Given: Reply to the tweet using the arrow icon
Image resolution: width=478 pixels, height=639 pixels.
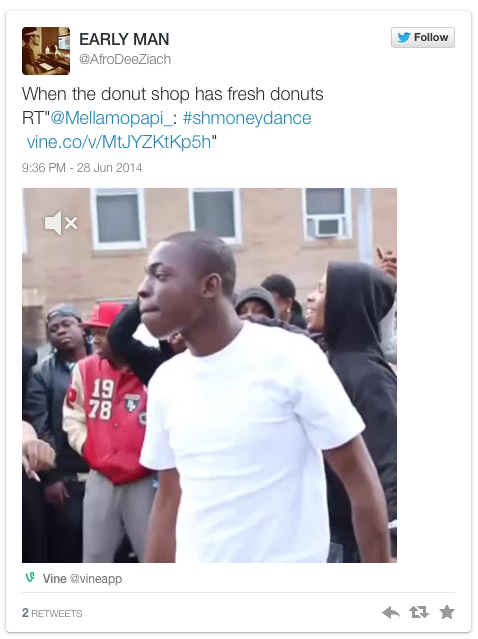Looking at the screenshot, I should [391, 613].
